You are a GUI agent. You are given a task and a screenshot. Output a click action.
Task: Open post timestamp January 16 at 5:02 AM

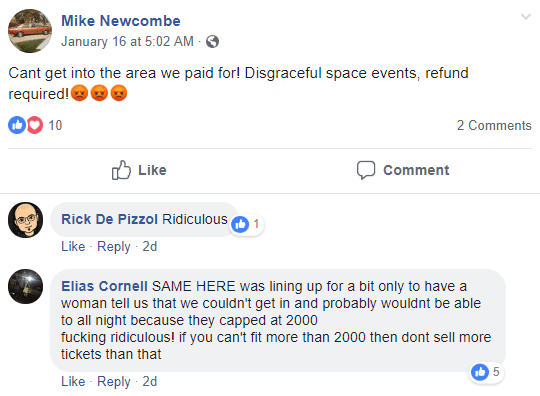(x=127, y=42)
